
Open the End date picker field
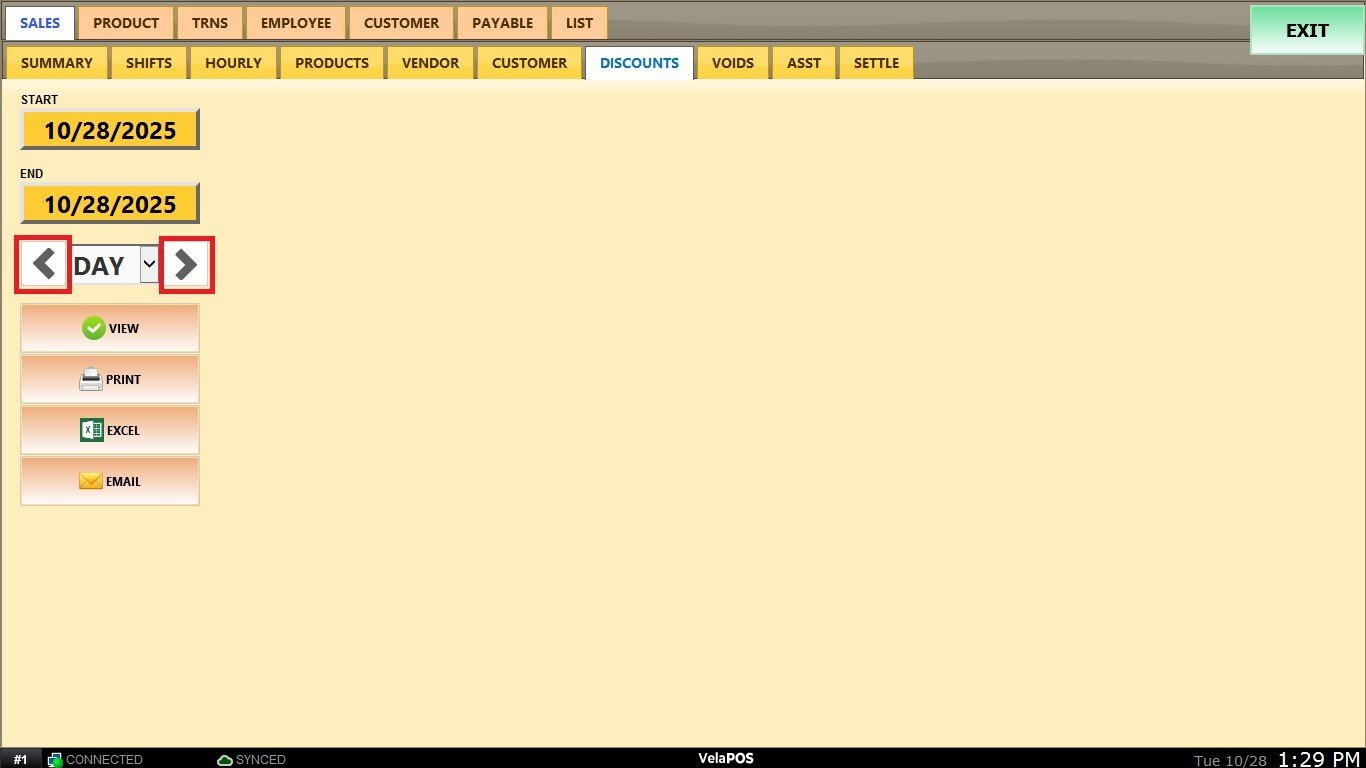110,204
